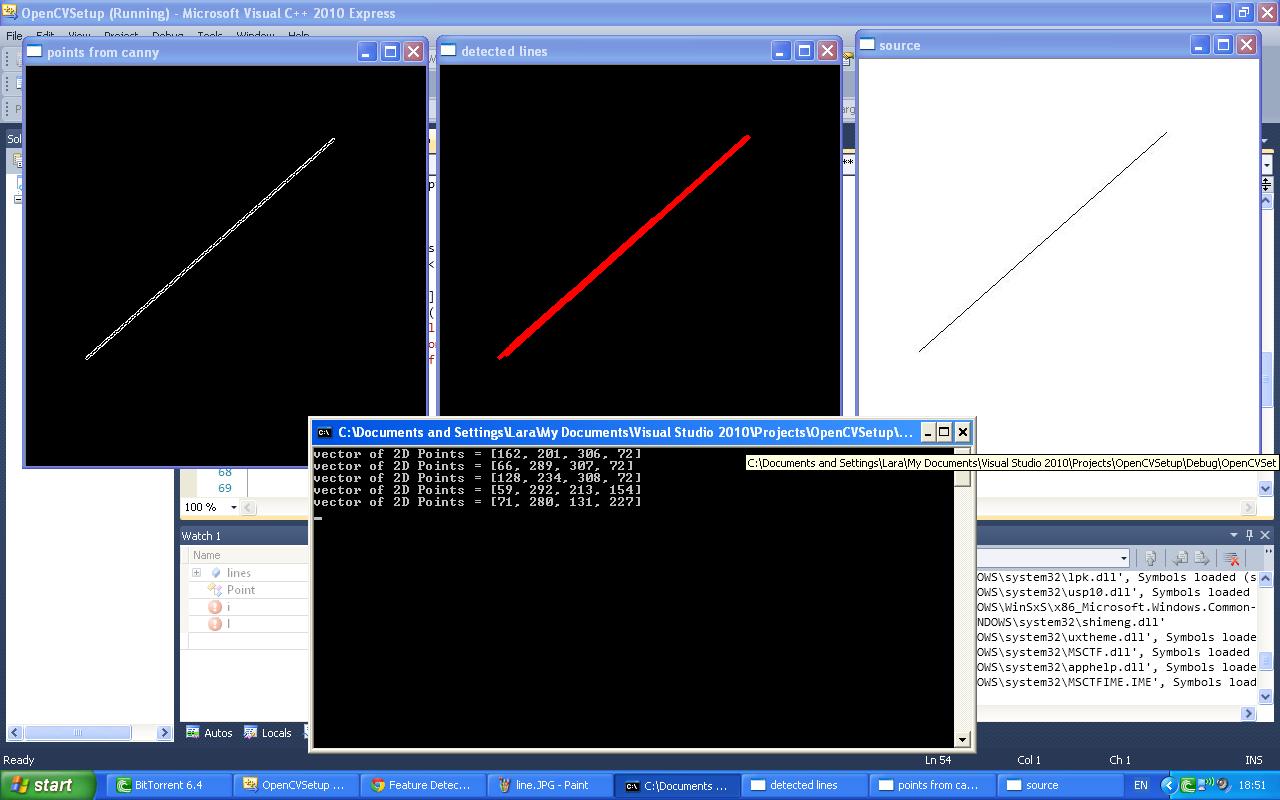Click the red line in detected lines window
The image size is (1280, 800).
pyautogui.click(x=625, y=246)
